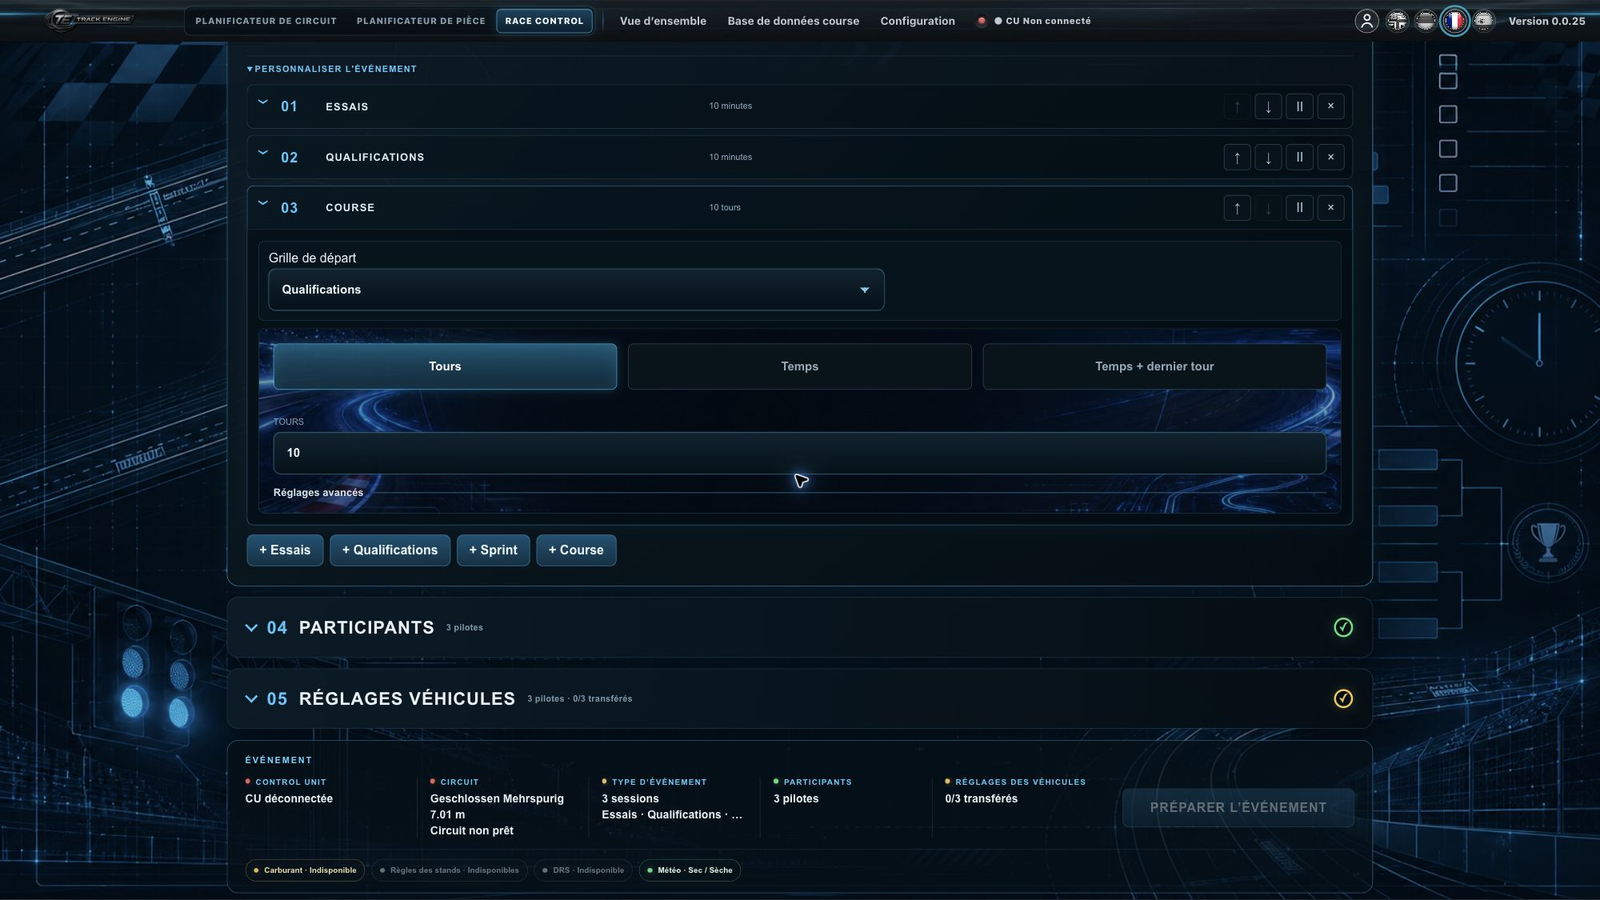Image resolution: width=1600 pixels, height=900 pixels.
Task: Select the Temps race mode
Action: point(799,366)
